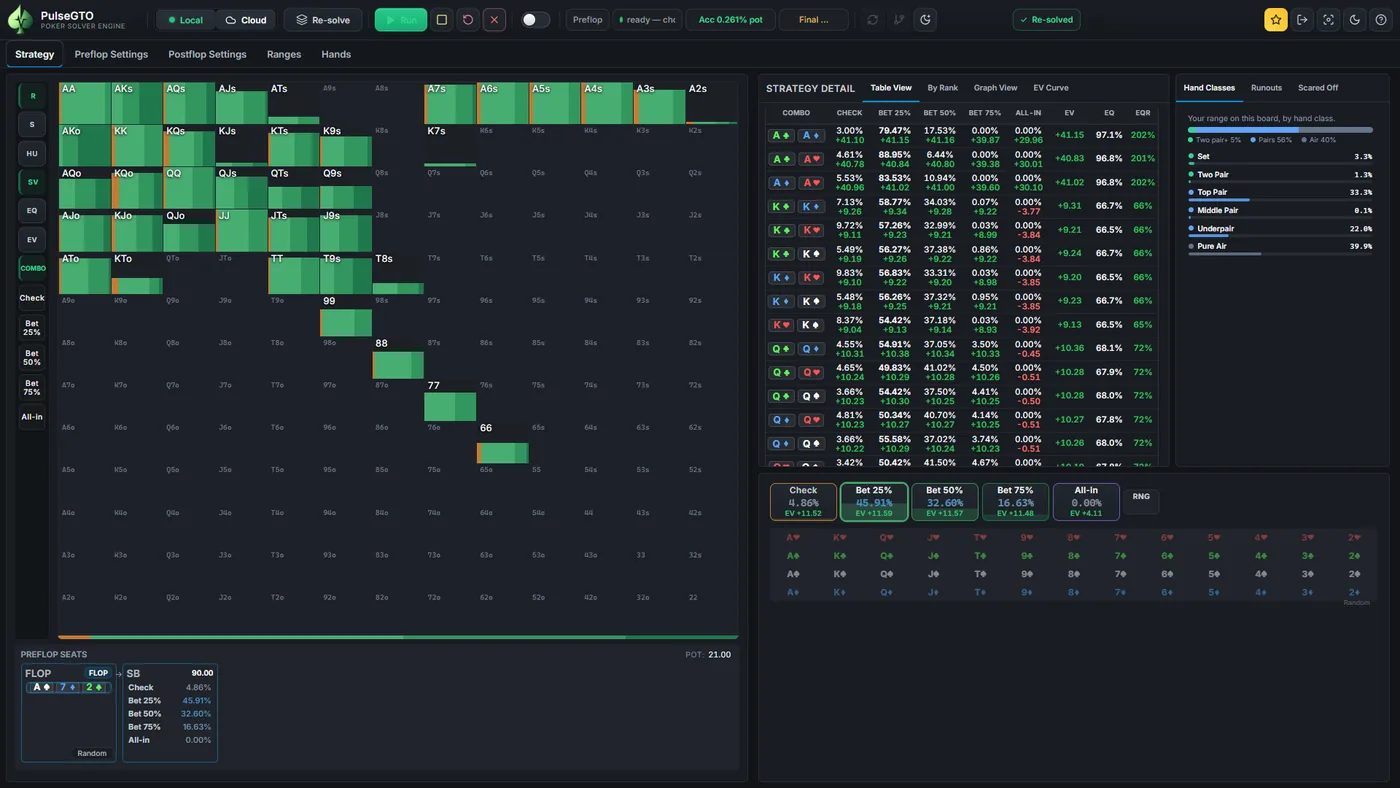This screenshot has height=788, width=1400.
Task: Open help via the question mark icon
Action: click(1381, 20)
